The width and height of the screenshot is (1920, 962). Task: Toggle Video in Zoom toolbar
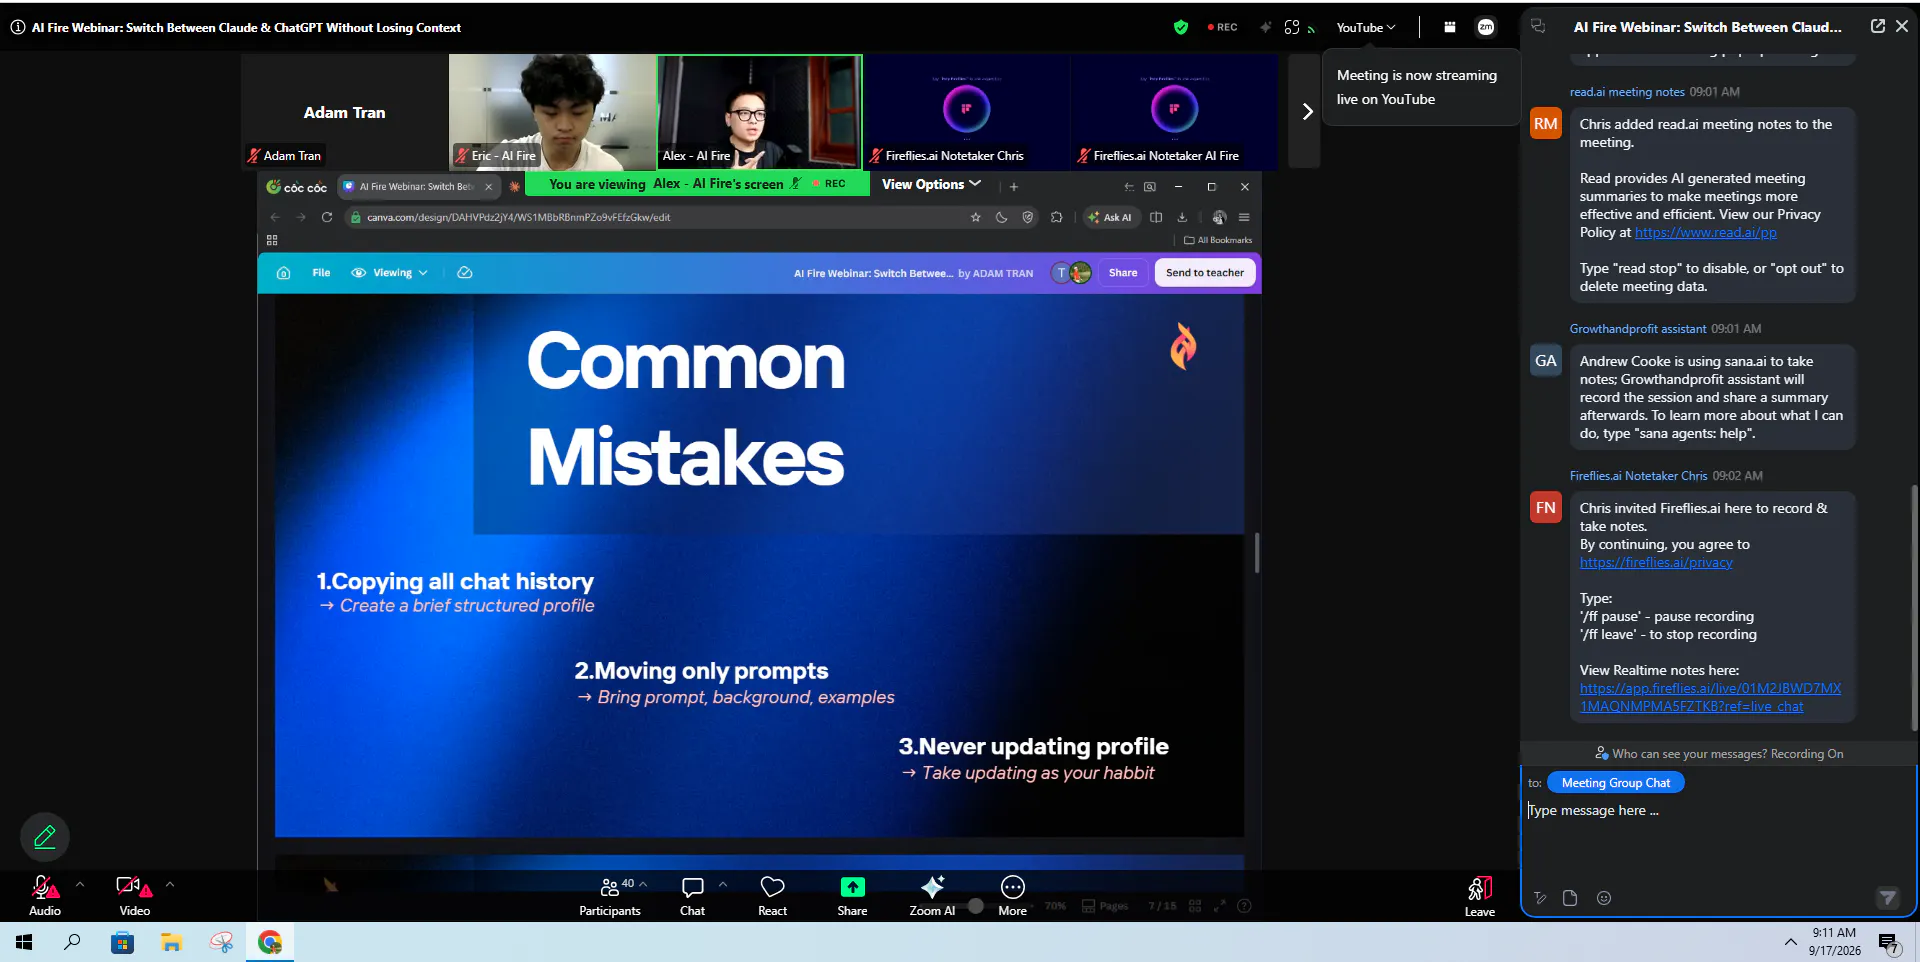(134, 895)
